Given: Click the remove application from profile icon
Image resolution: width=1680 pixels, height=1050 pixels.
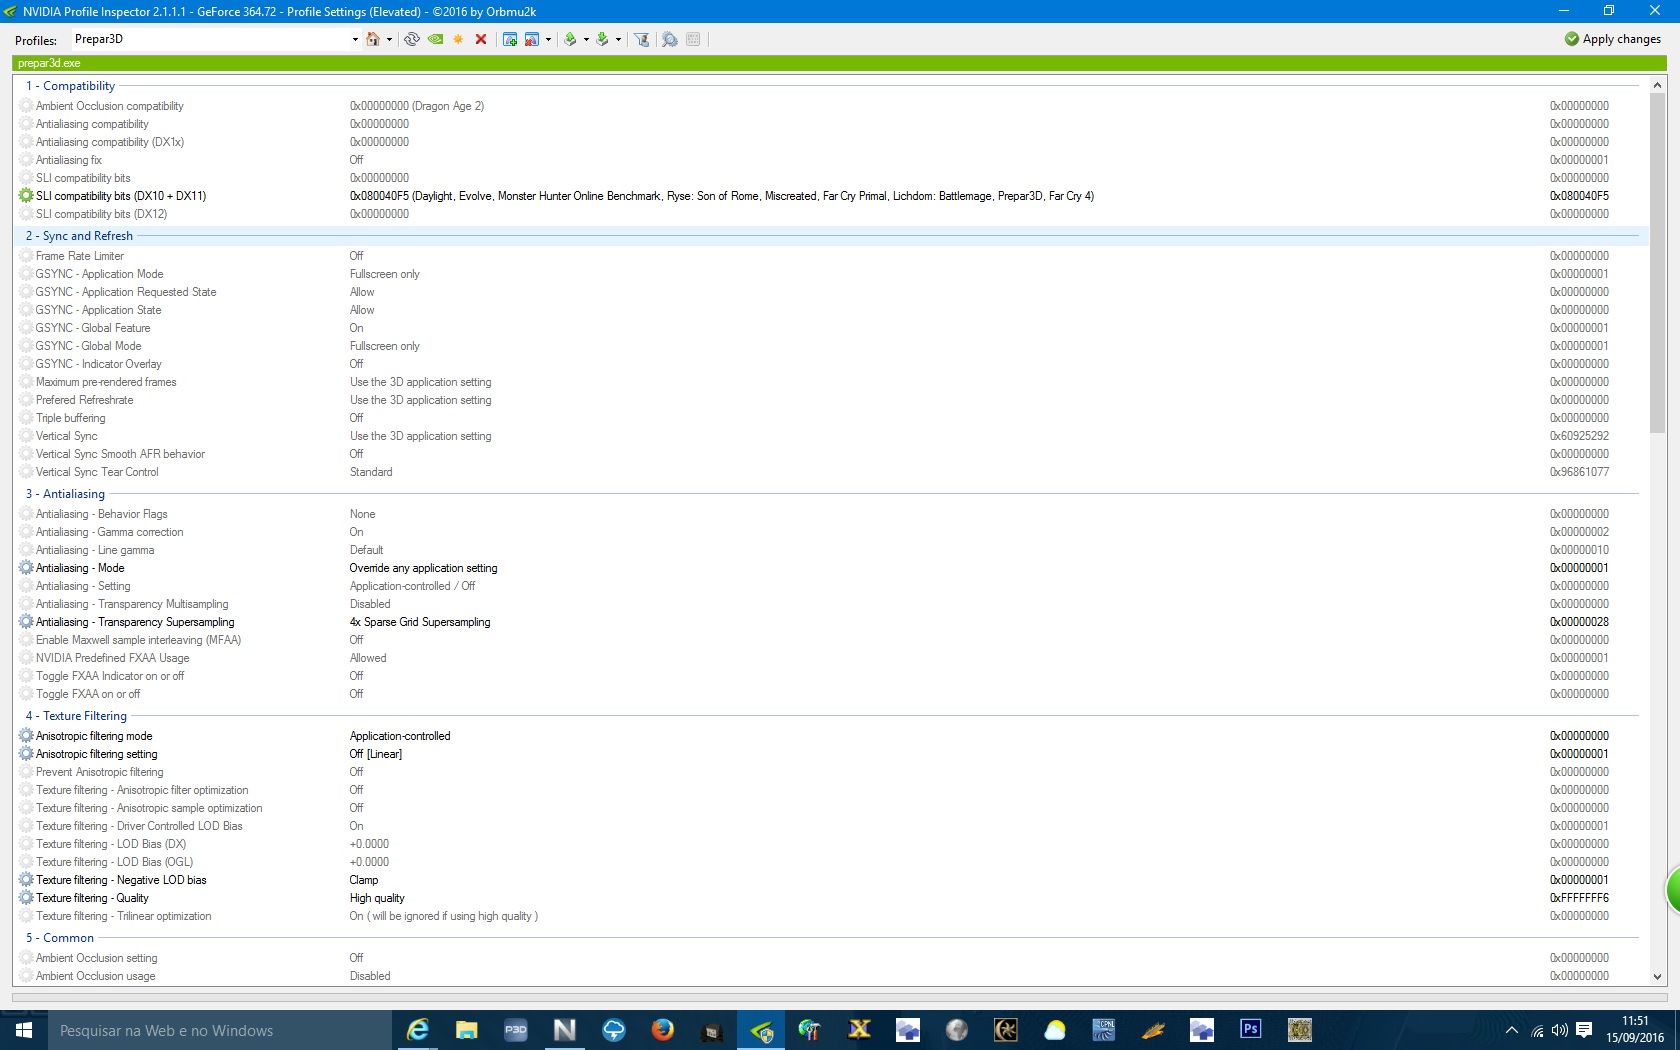Looking at the screenshot, I should coord(532,39).
